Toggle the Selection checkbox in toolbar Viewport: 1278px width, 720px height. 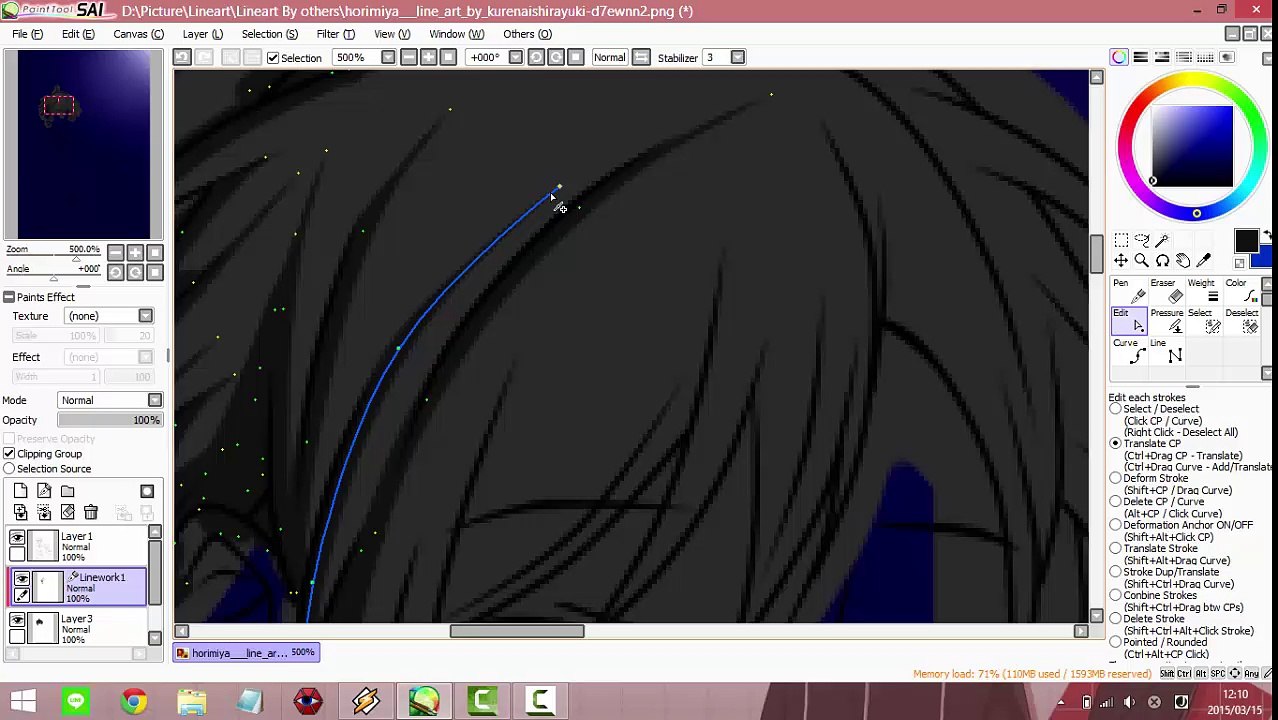[x=273, y=58]
